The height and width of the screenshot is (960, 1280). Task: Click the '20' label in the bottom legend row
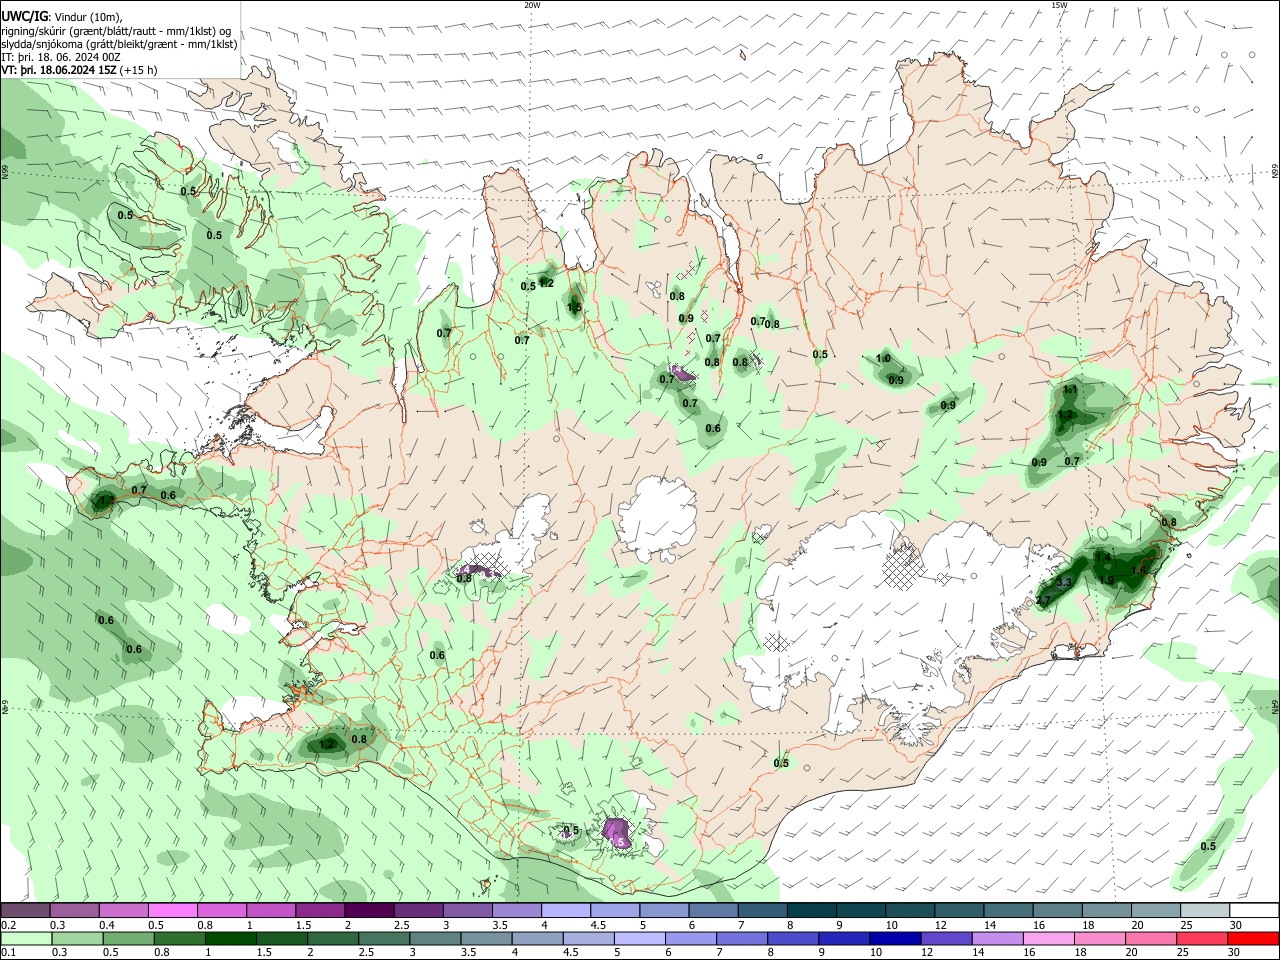point(1132,953)
